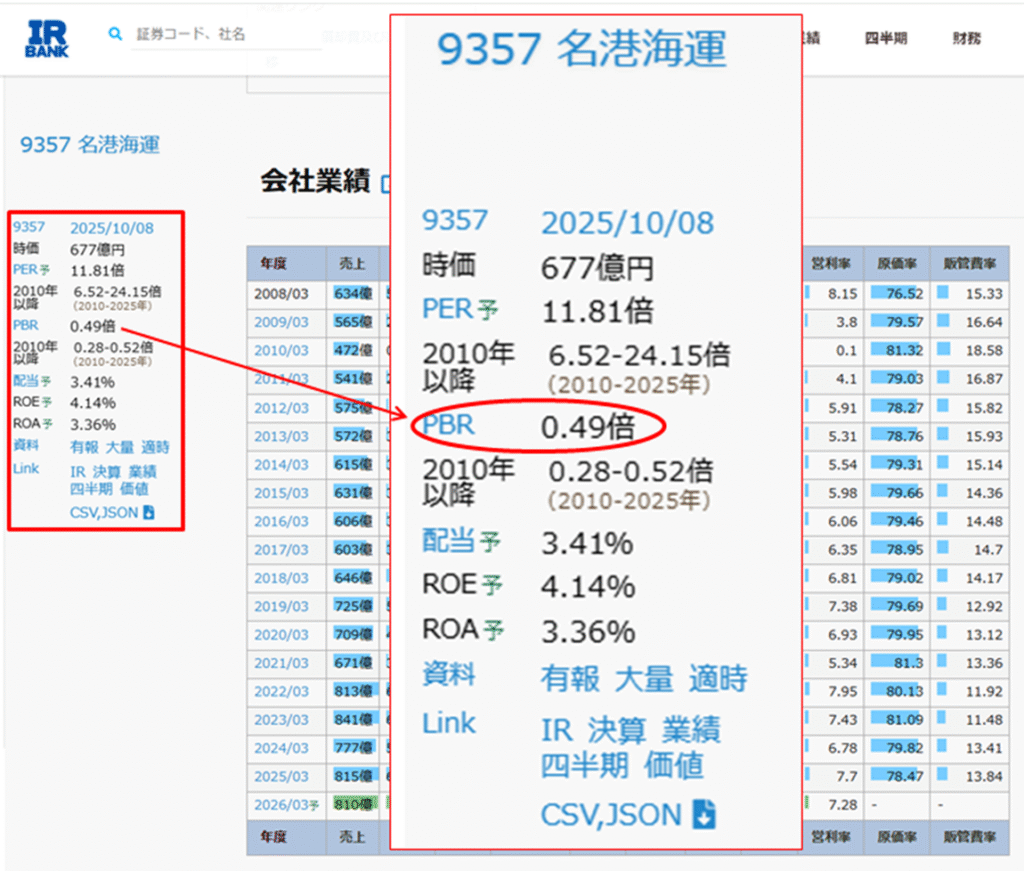Click the icon next to 会社業績 heading
Image resolution: width=1024 pixels, height=871 pixels.
pos(384,183)
